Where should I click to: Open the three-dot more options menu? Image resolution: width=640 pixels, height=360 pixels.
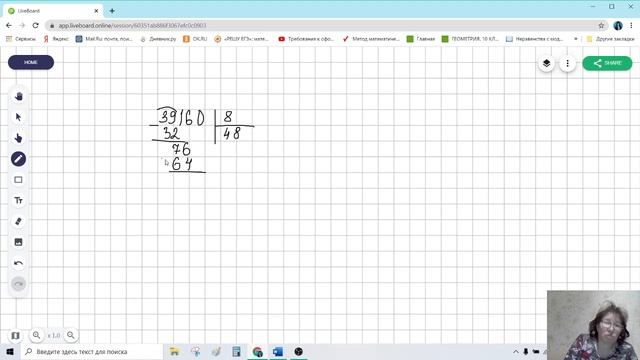coord(567,63)
